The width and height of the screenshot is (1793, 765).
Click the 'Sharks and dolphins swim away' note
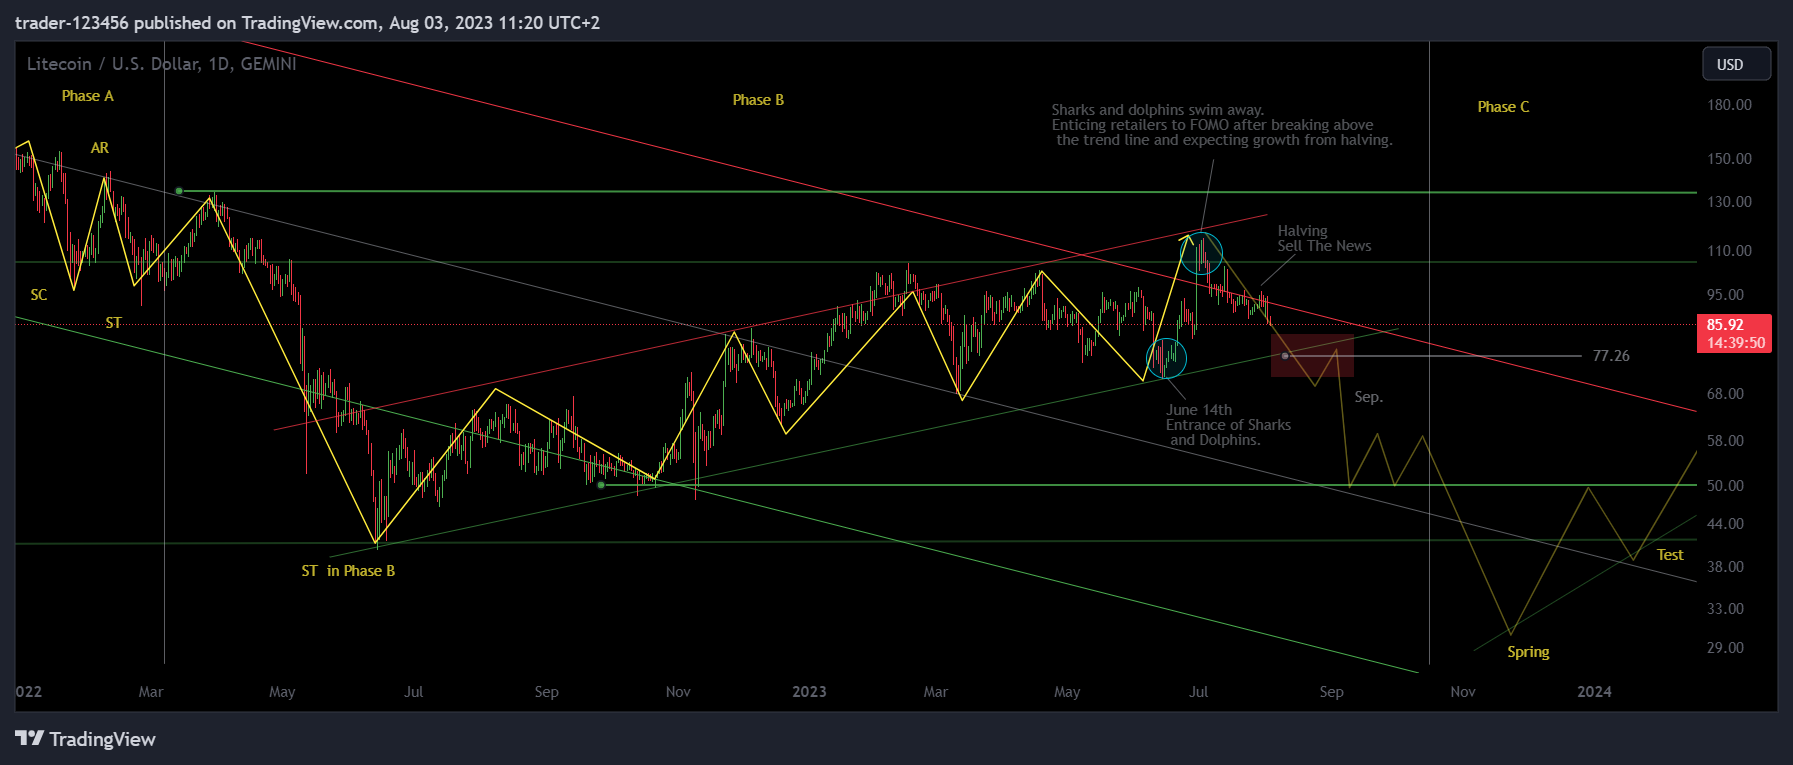(1222, 125)
